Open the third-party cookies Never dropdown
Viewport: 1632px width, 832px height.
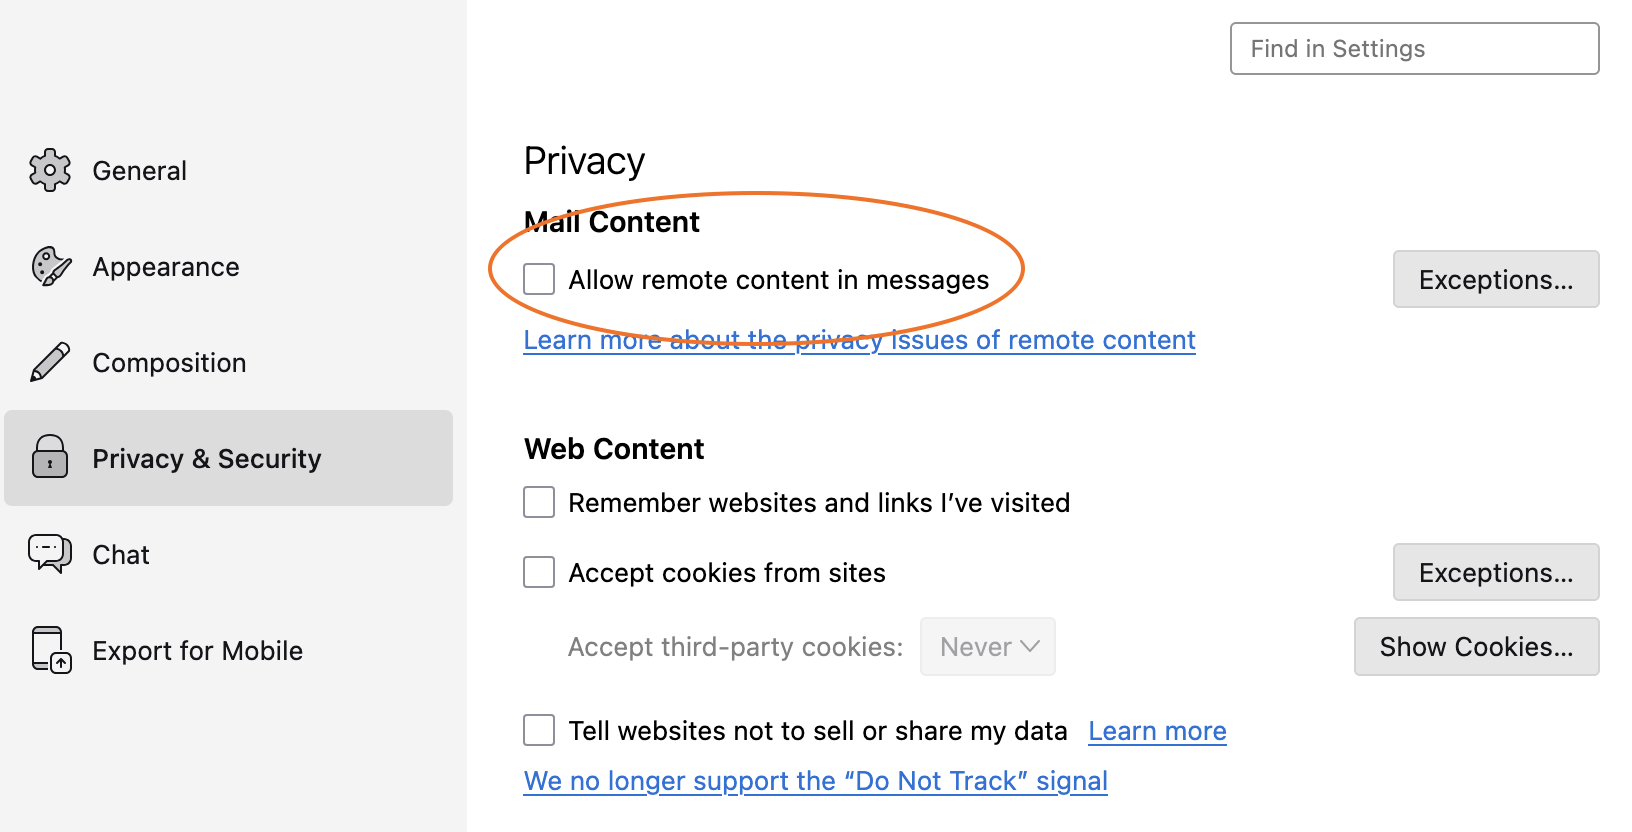(987, 647)
